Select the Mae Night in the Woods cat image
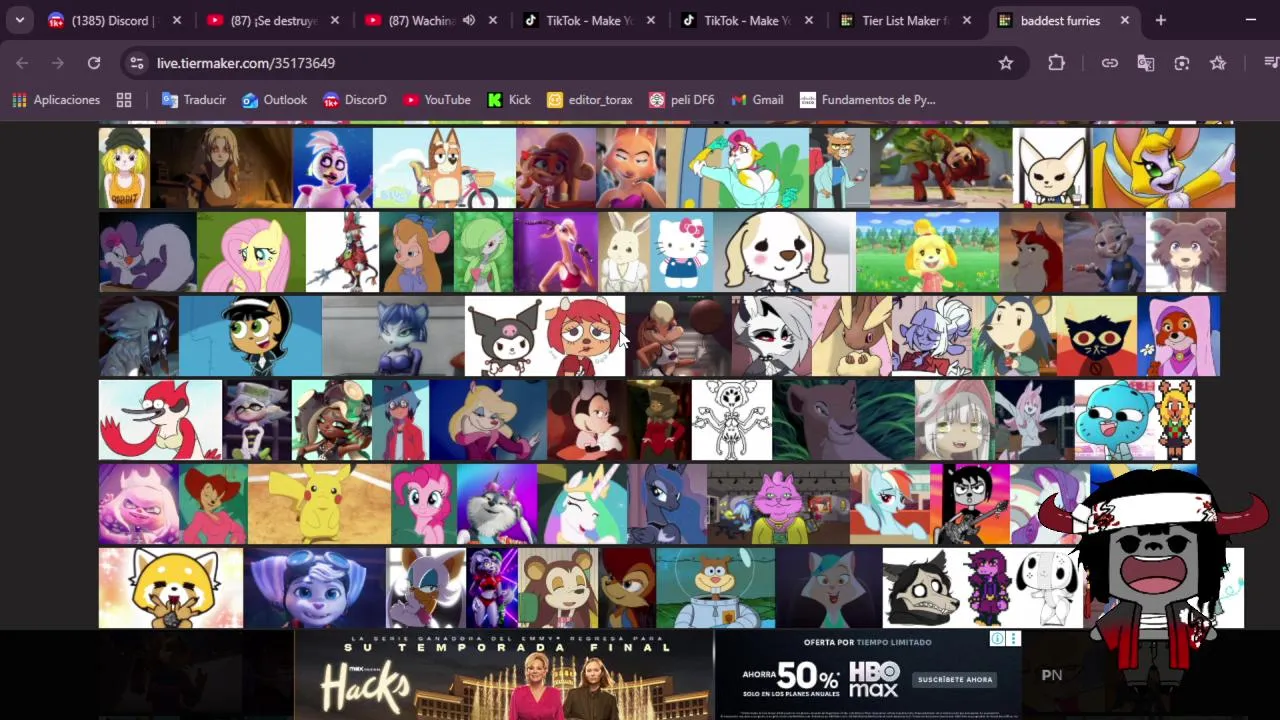Viewport: 1280px width, 720px height. point(1097,336)
